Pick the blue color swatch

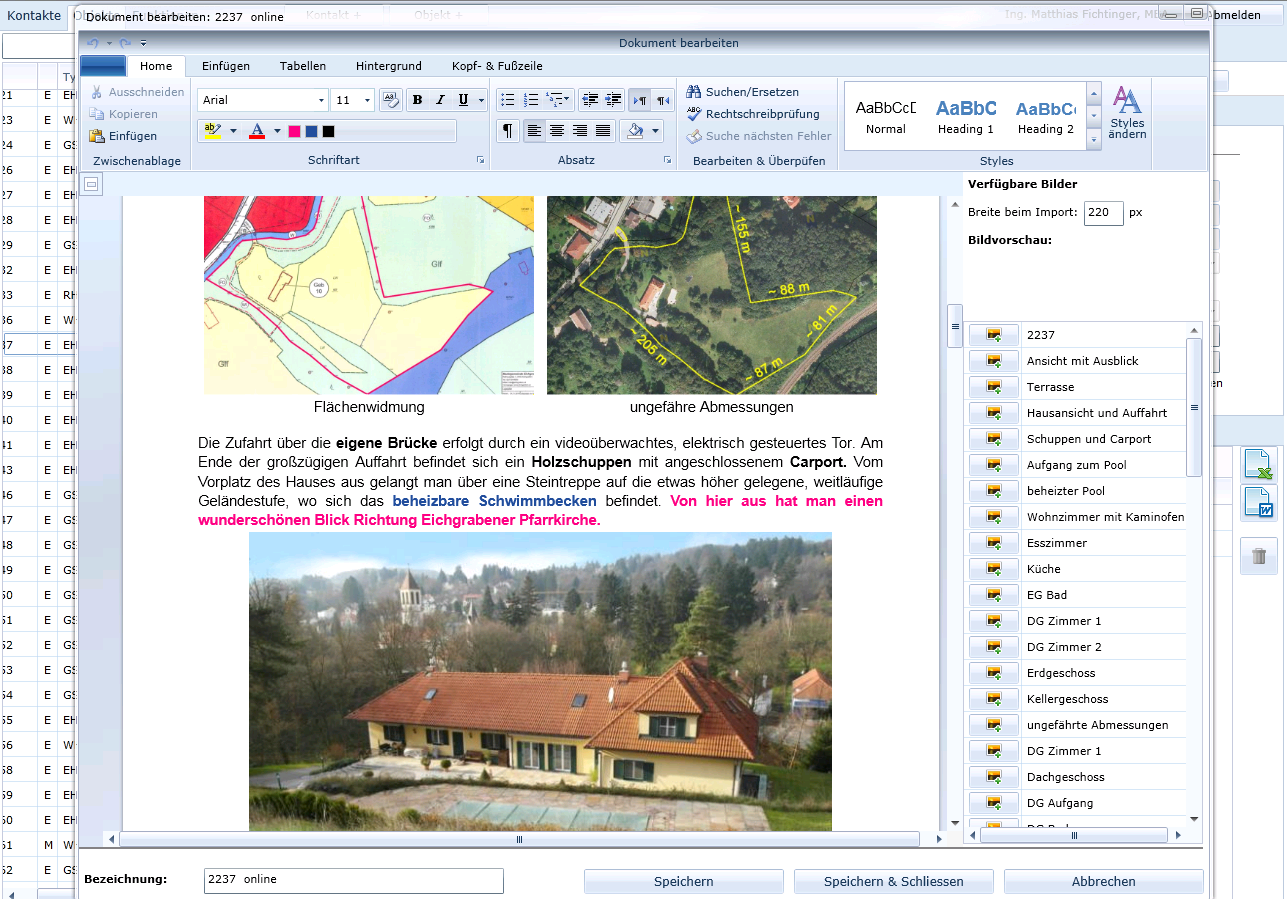311,131
